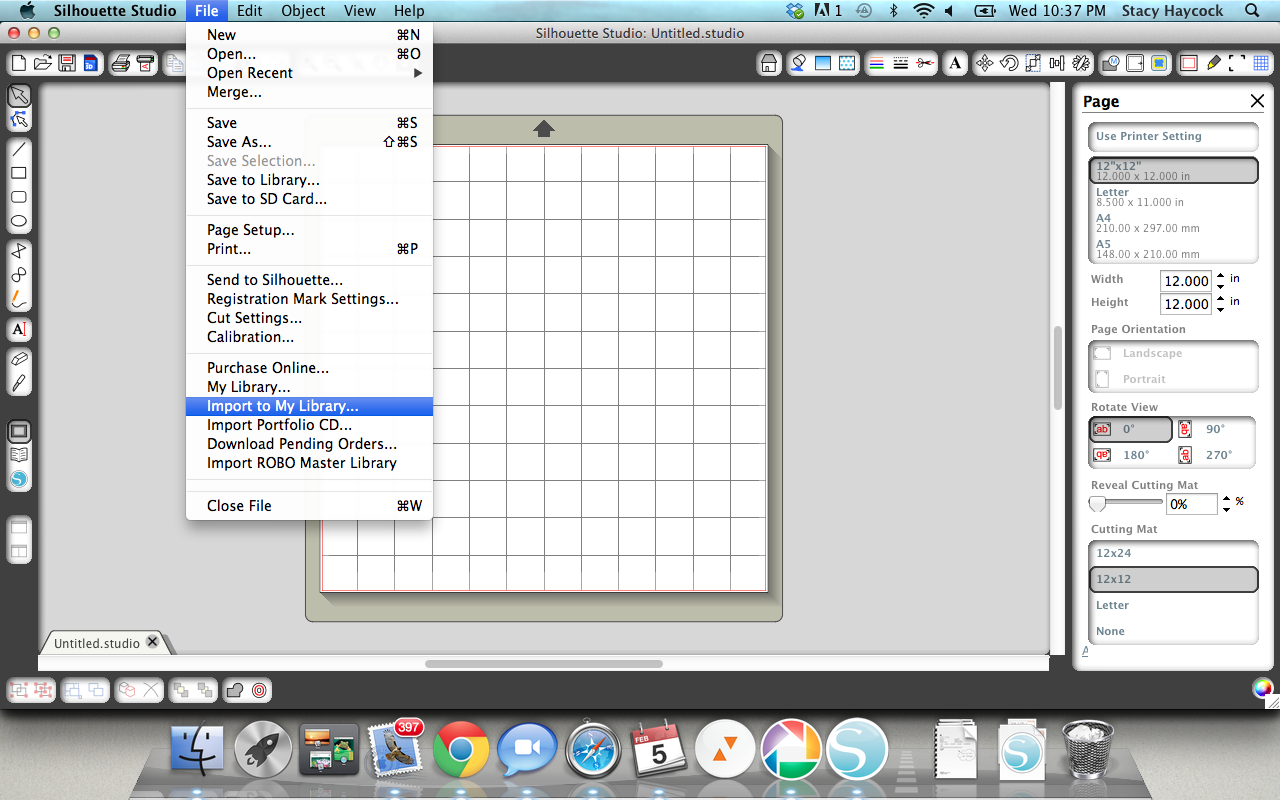Open the Open Recent submenu
Viewport: 1280px width, 800px height.
click(249, 72)
